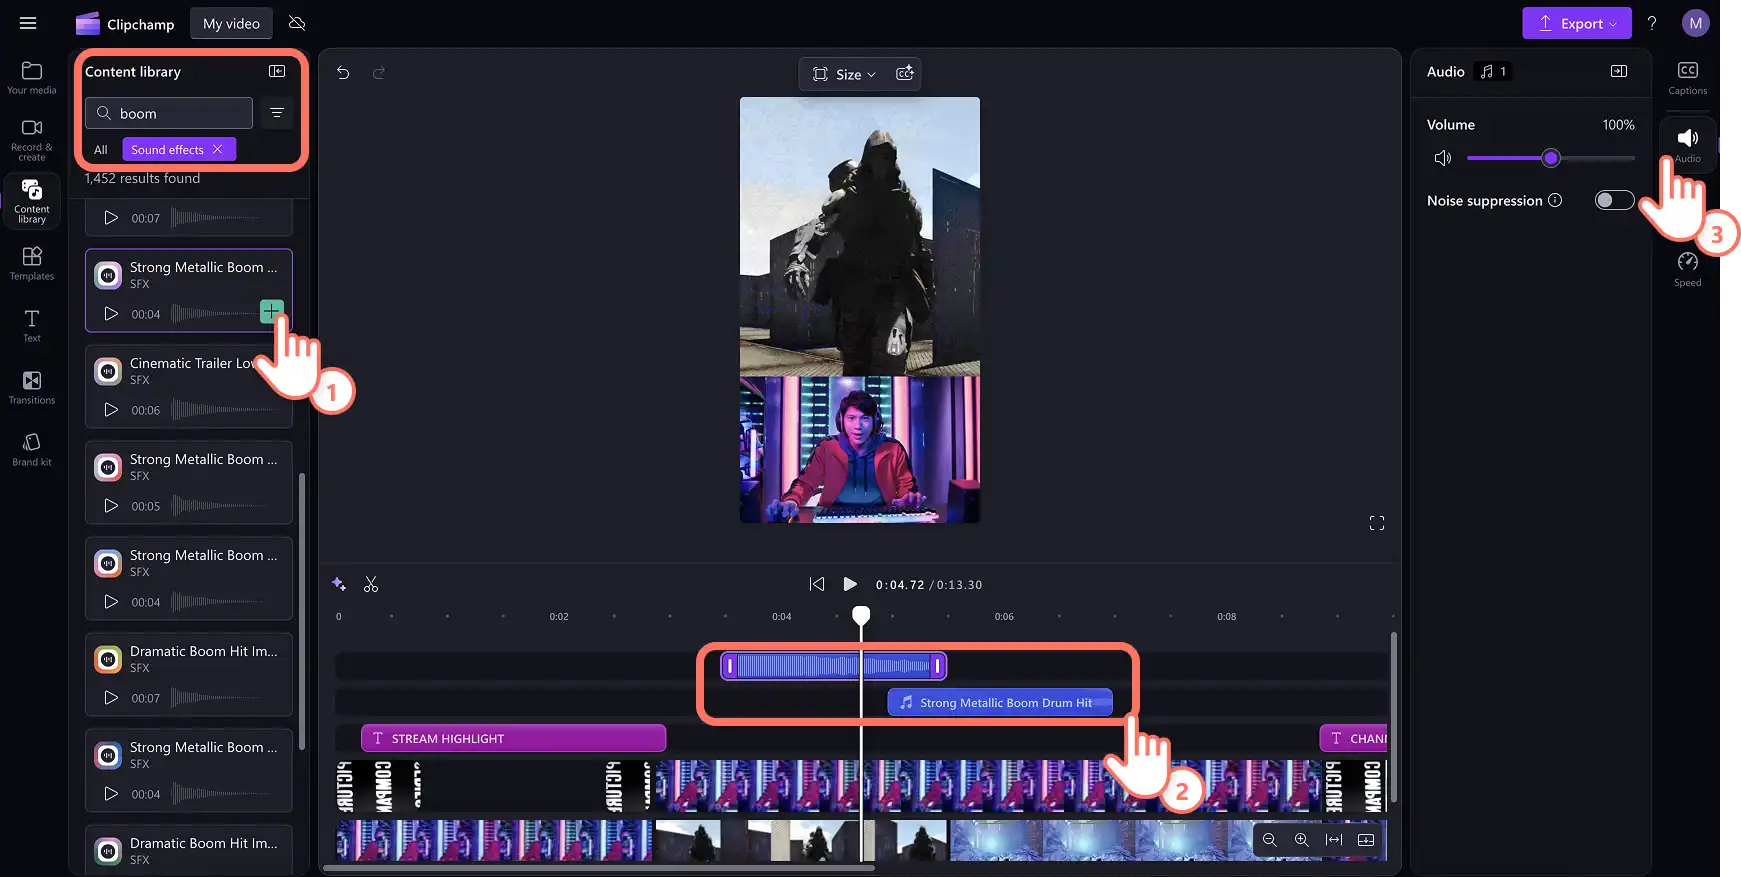Viewport: 1741px width, 877px height.
Task: Expand the Size dropdown
Action: (x=846, y=74)
